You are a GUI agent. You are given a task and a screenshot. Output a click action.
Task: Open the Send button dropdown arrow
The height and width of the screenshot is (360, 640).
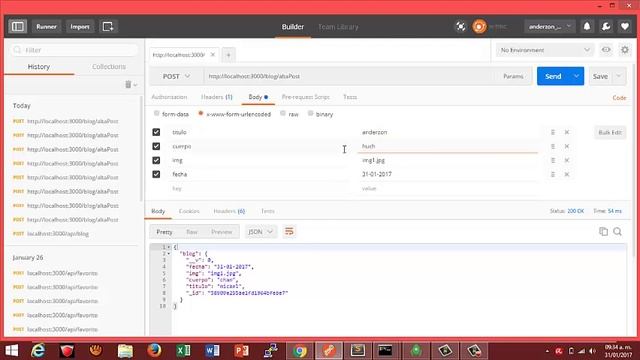coord(576,76)
